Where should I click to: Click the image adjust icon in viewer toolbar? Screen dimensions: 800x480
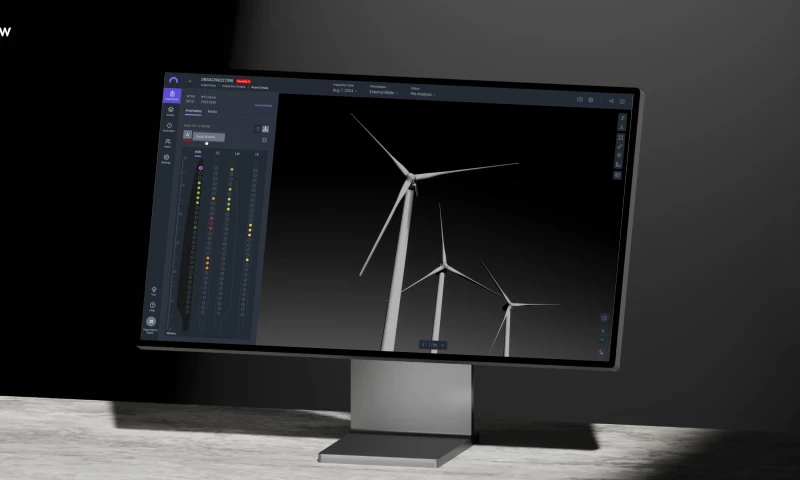tap(617, 175)
